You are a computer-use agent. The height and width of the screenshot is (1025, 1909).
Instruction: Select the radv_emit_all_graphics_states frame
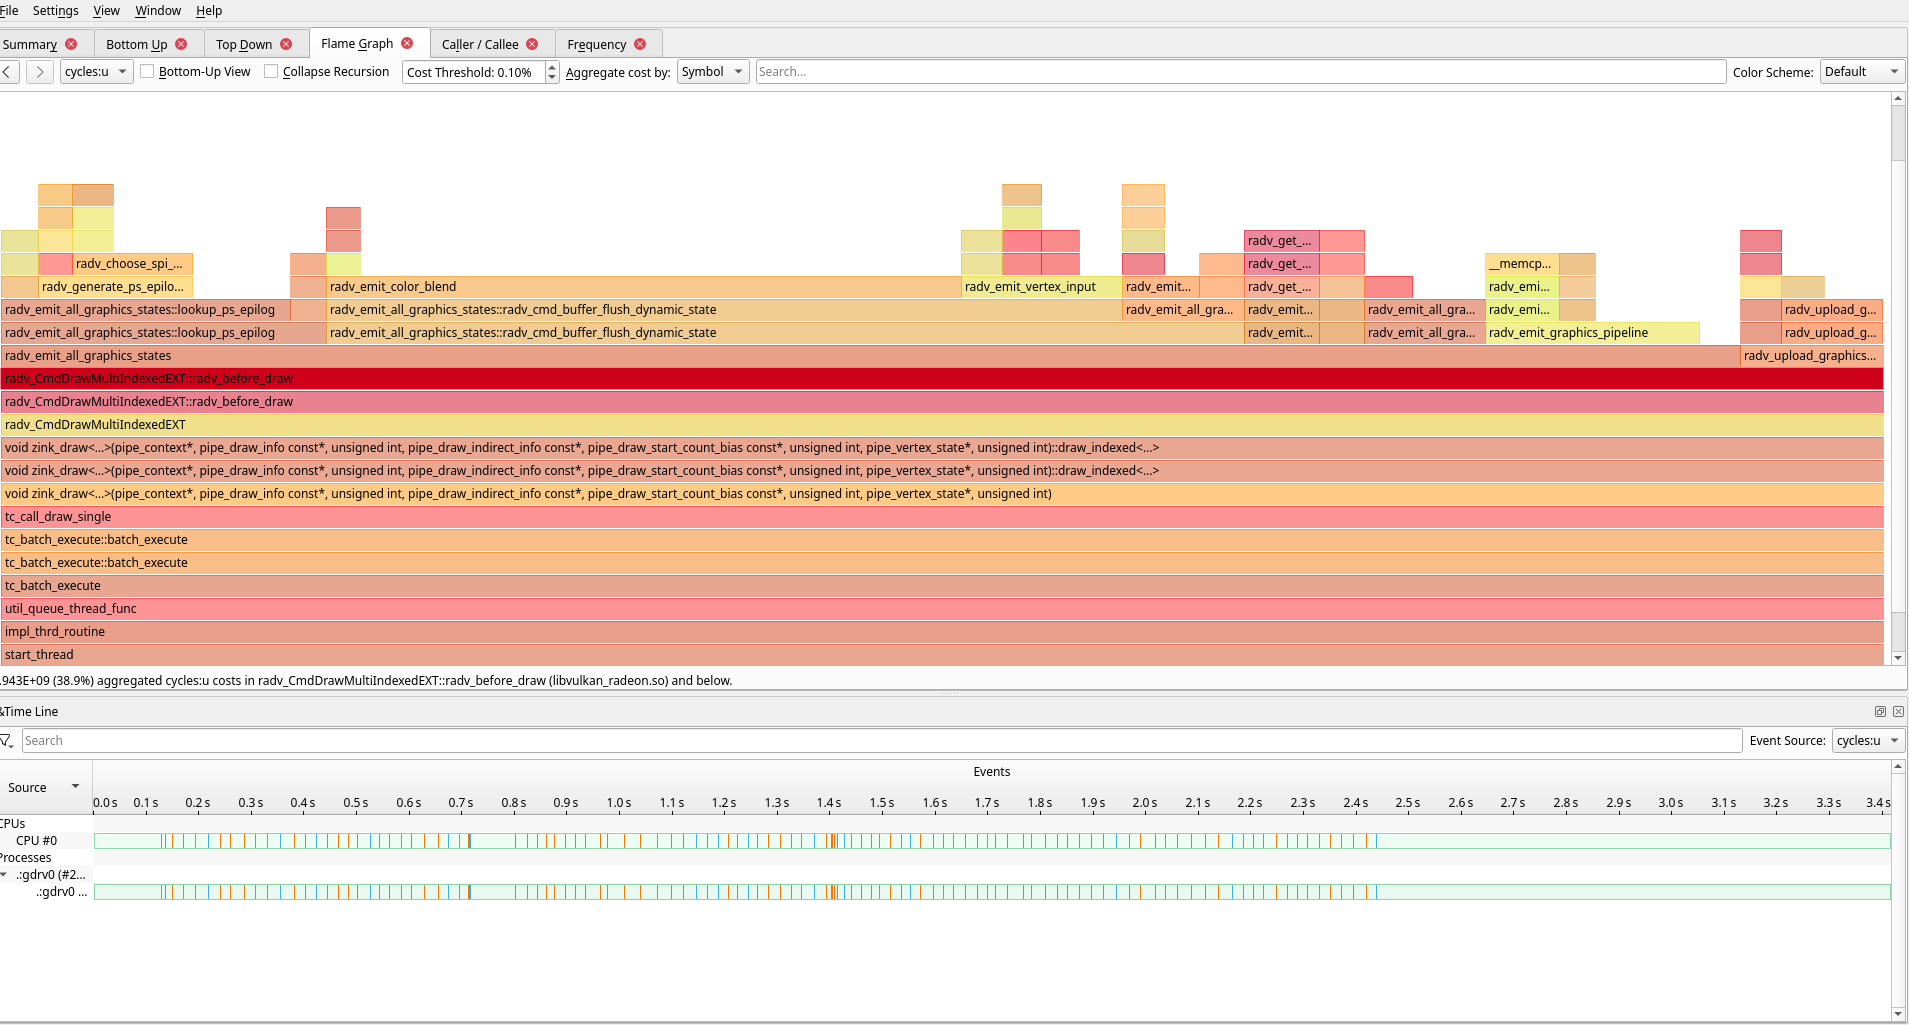(870, 356)
